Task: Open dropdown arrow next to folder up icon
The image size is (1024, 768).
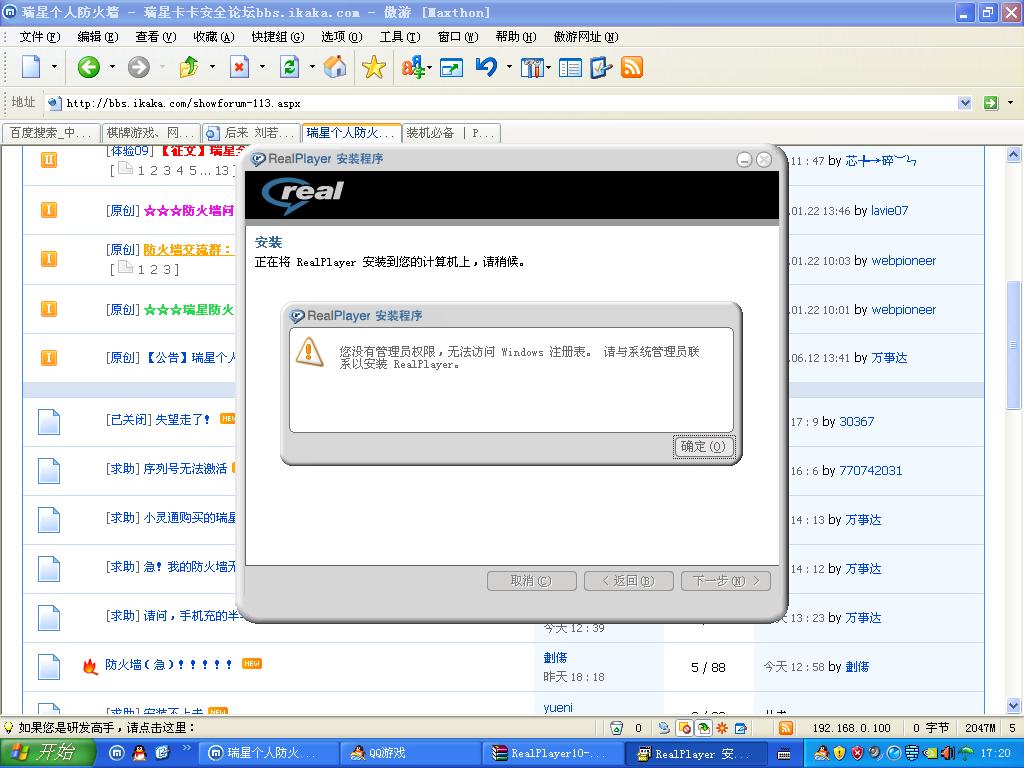Action: point(212,67)
